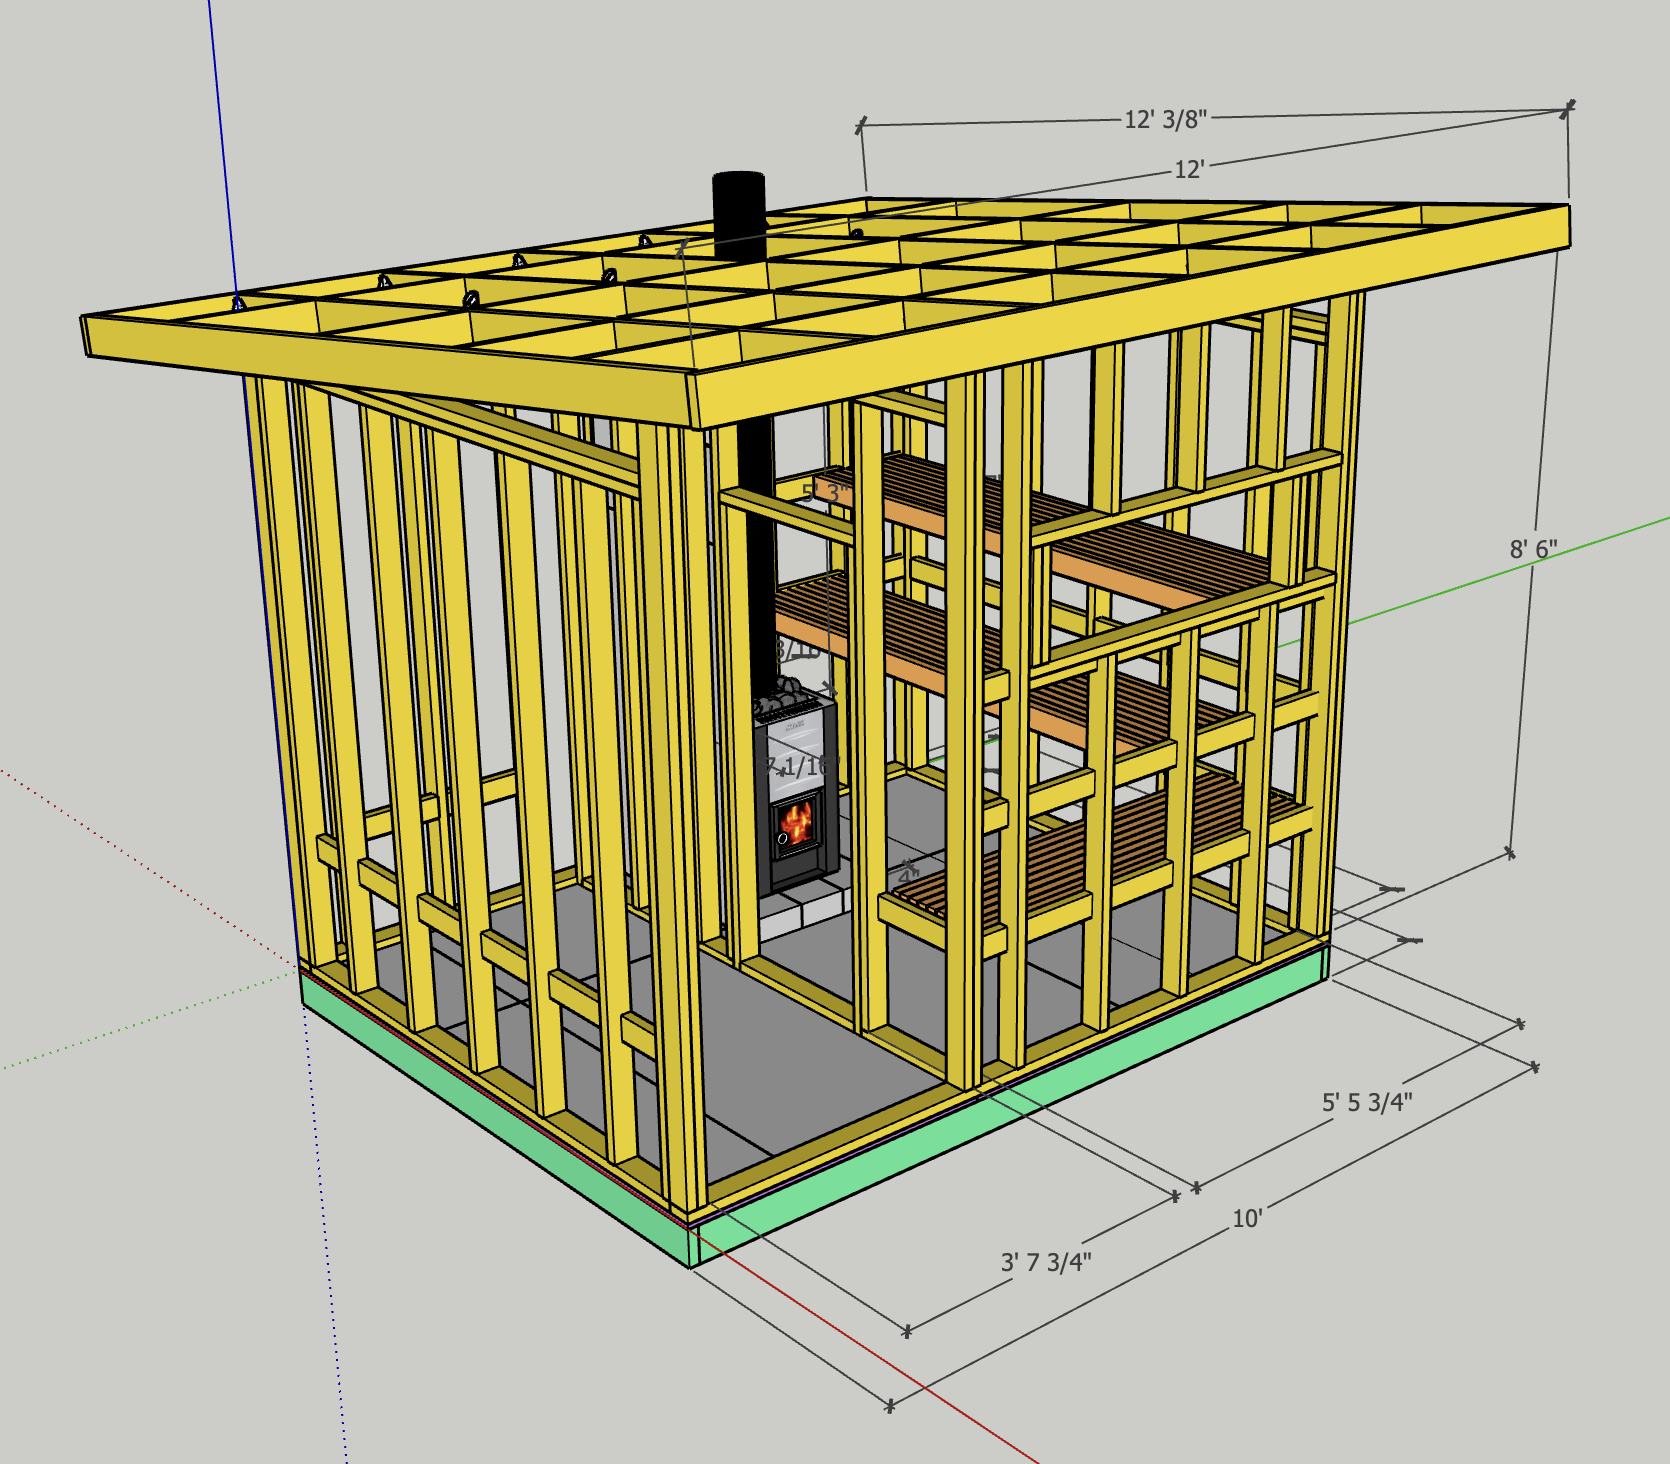1670x1464 pixels.
Task: Select the 10' floor width dimension
Action: pos(1247,1218)
